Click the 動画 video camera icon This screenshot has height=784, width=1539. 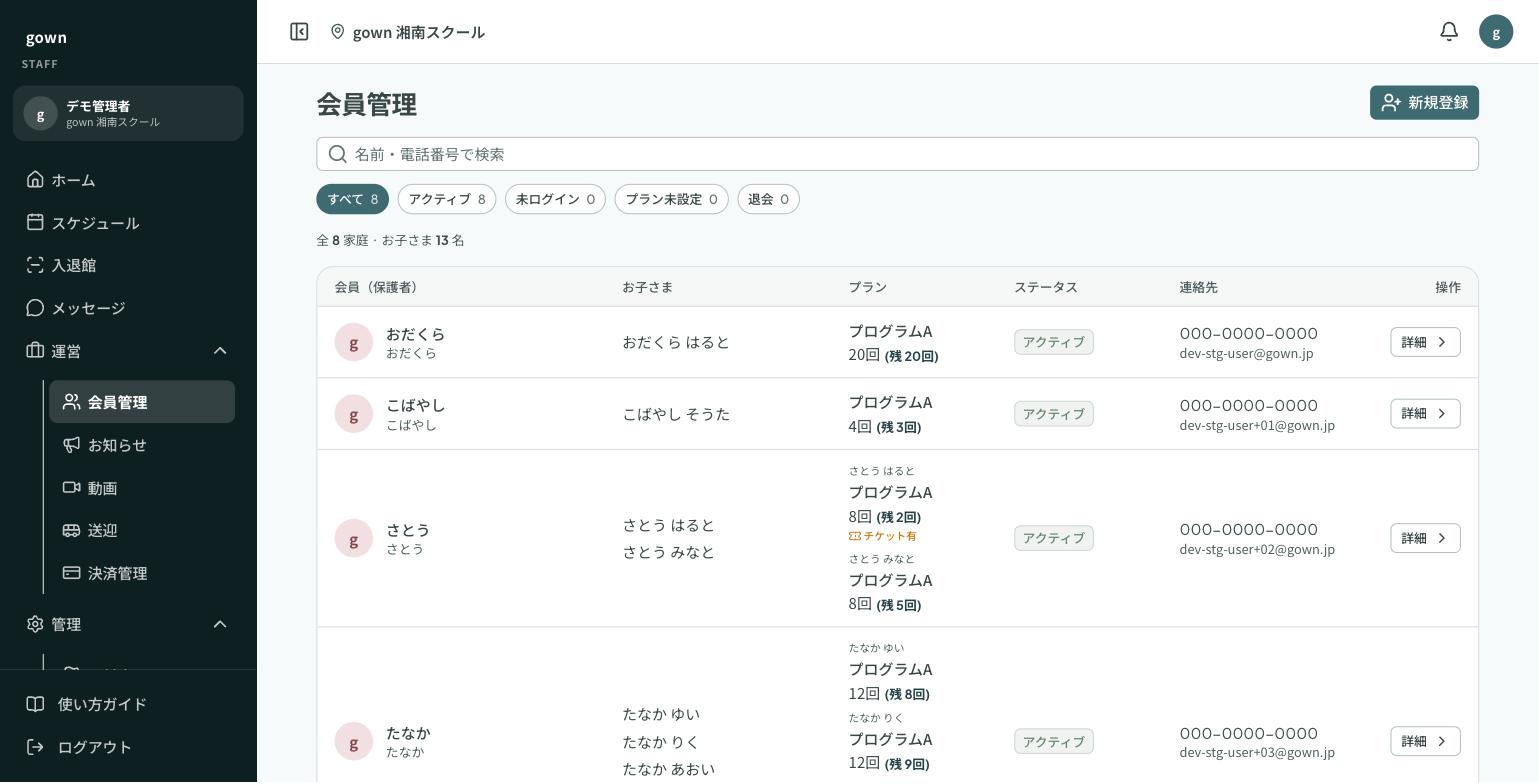[71, 488]
